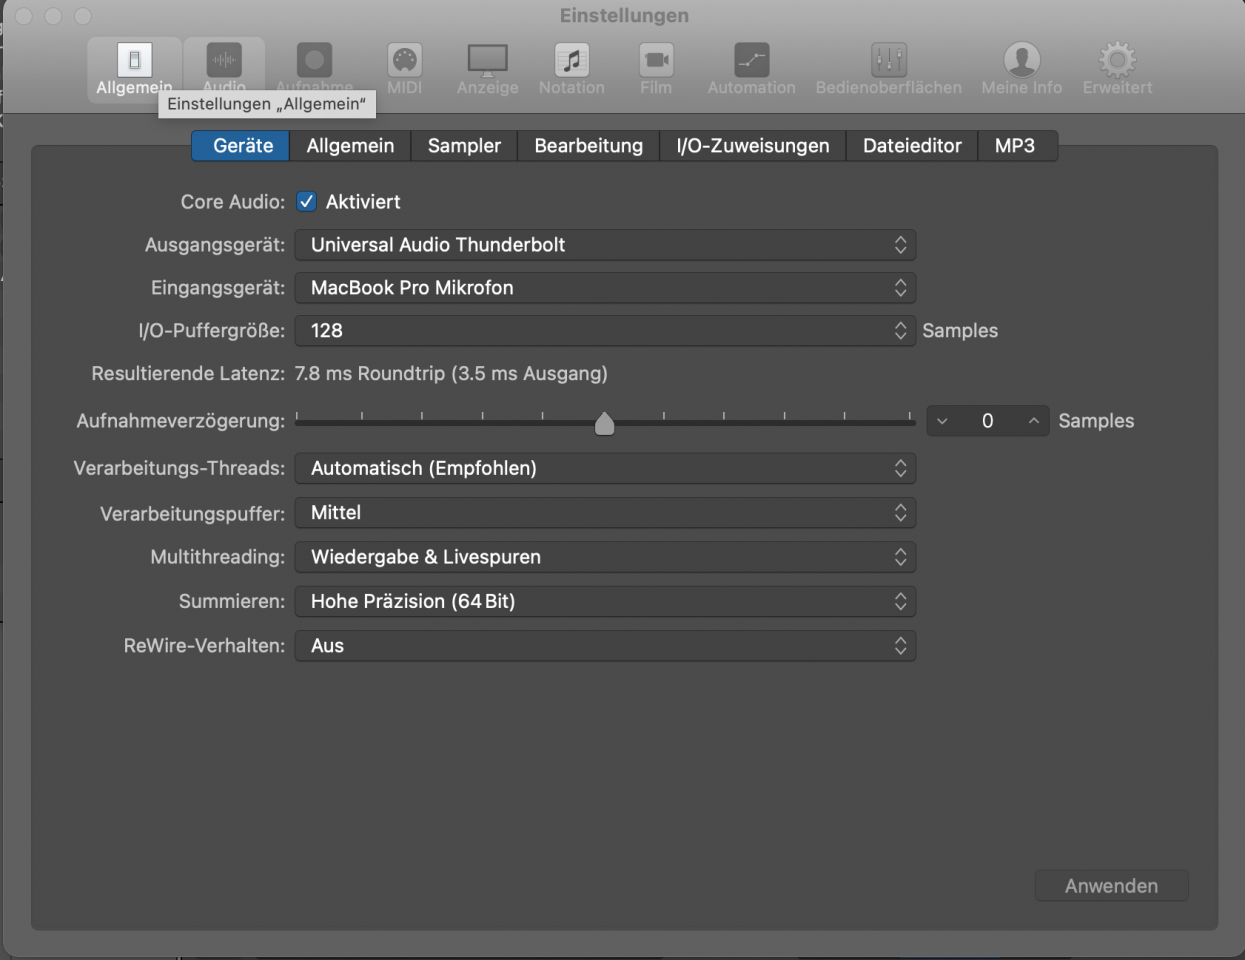Open the Ausgangsgerät dropdown

(605, 245)
